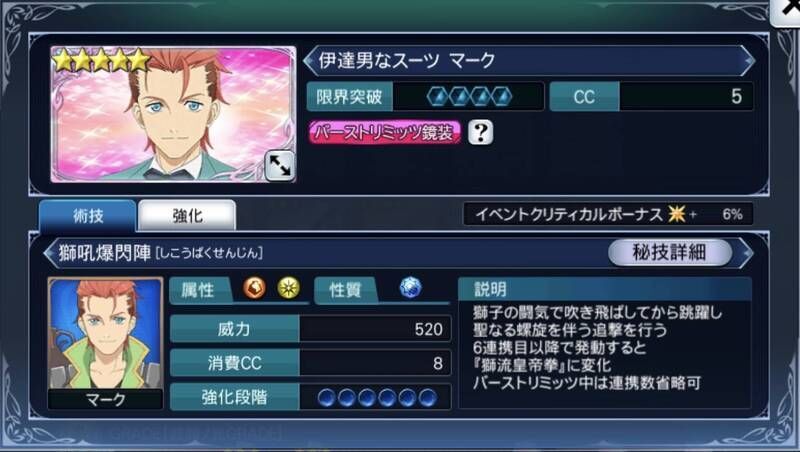Tap the 説明 skill description box
The height and width of the screenshot is (452, 800).
(x=605, y=342)
